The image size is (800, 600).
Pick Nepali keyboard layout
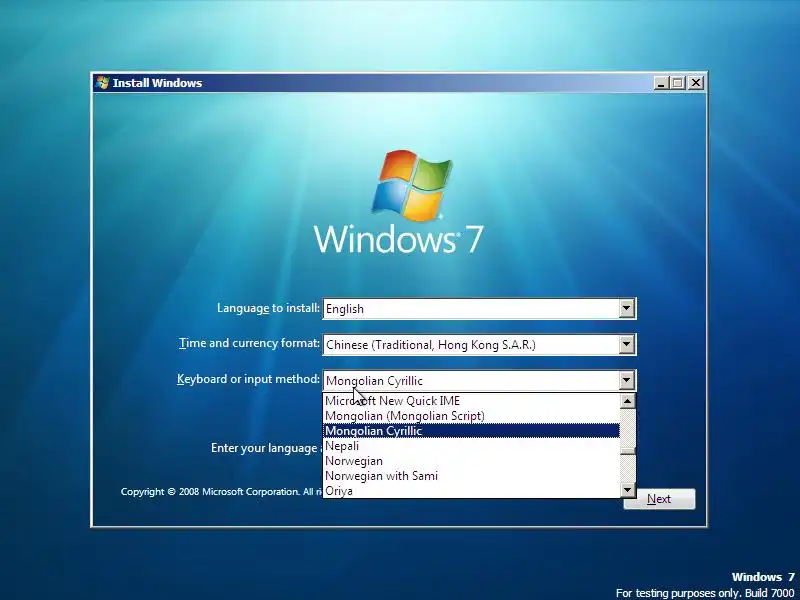pyautogui.click(x=471, y=446)
